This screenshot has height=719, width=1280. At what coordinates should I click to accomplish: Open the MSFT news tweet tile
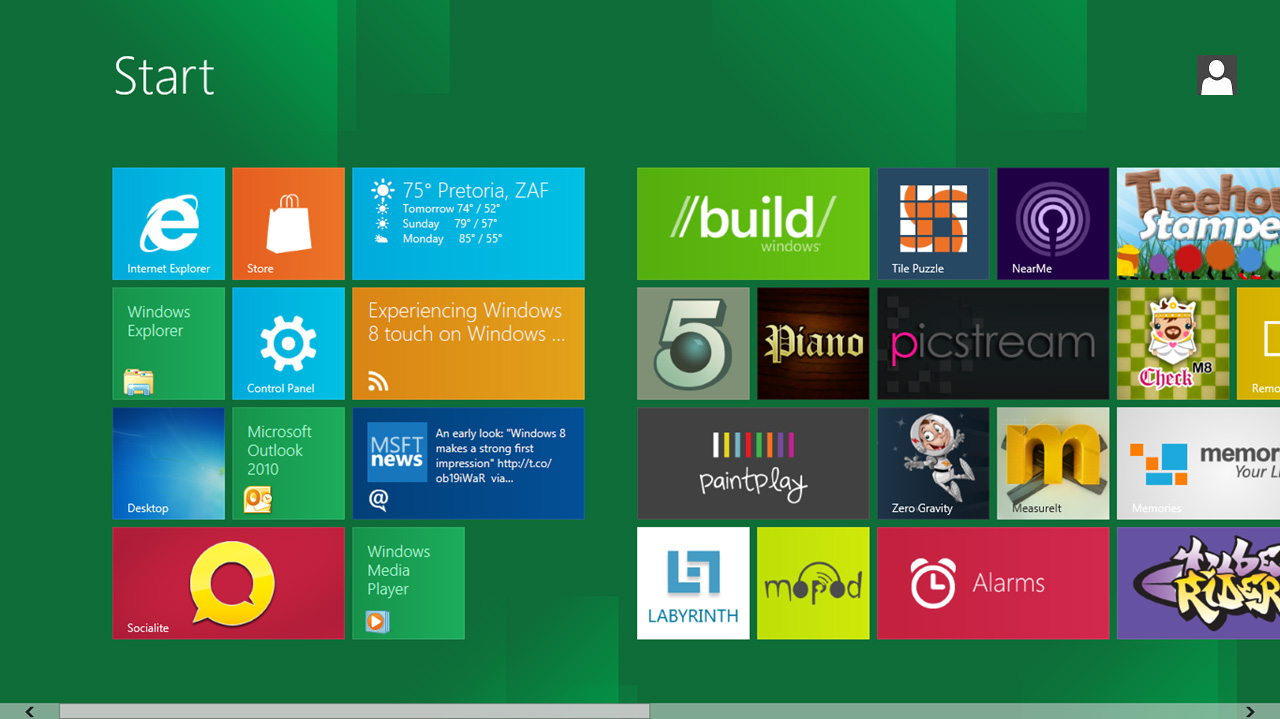click(468, 463)
